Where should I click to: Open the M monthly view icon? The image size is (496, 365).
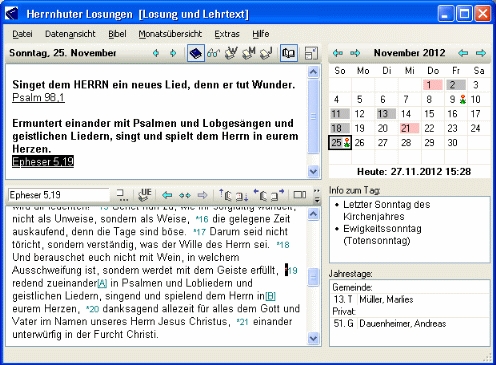(249, 53)
